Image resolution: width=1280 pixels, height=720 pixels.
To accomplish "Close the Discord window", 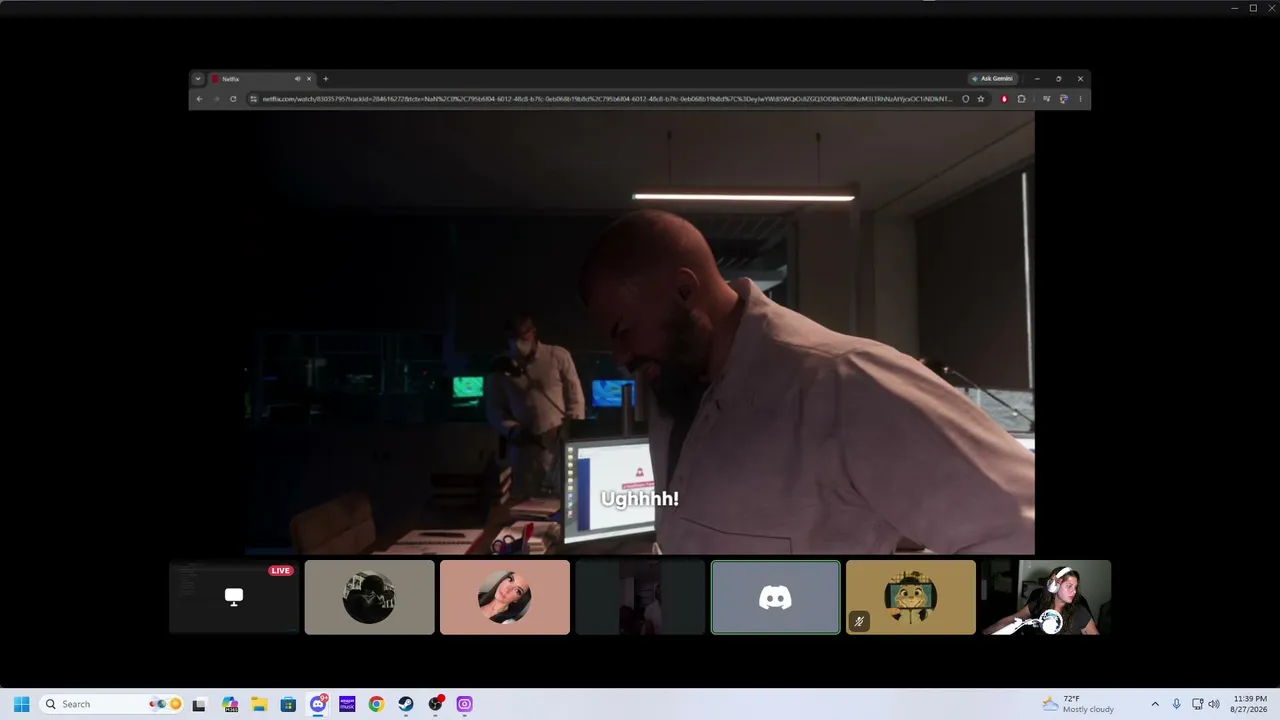I will (x=1271, y=8).
